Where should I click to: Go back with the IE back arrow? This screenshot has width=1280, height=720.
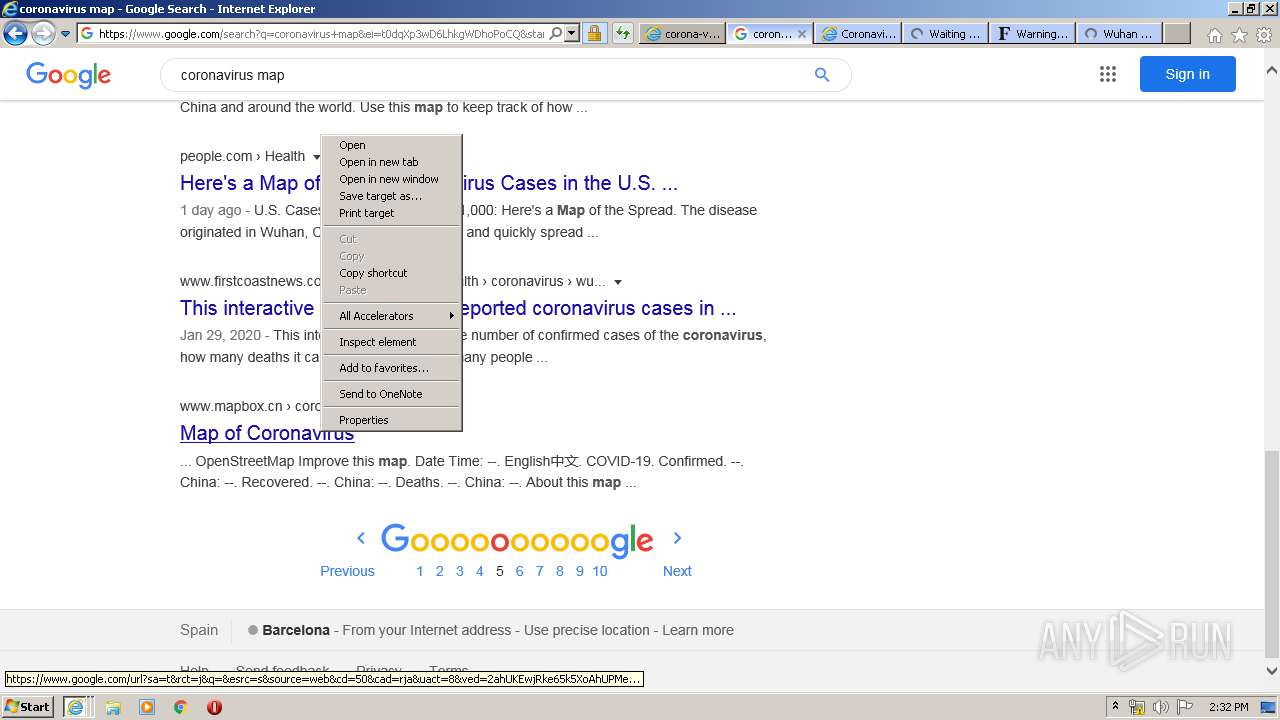click(x=15, y=33)
